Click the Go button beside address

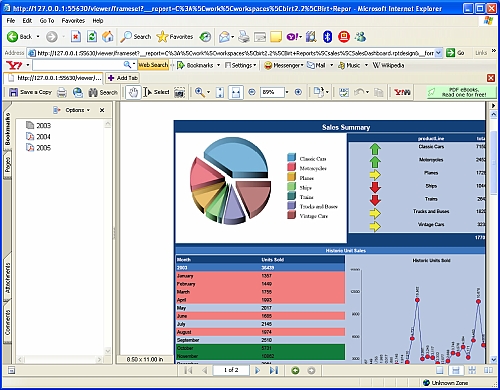point(456,53)
